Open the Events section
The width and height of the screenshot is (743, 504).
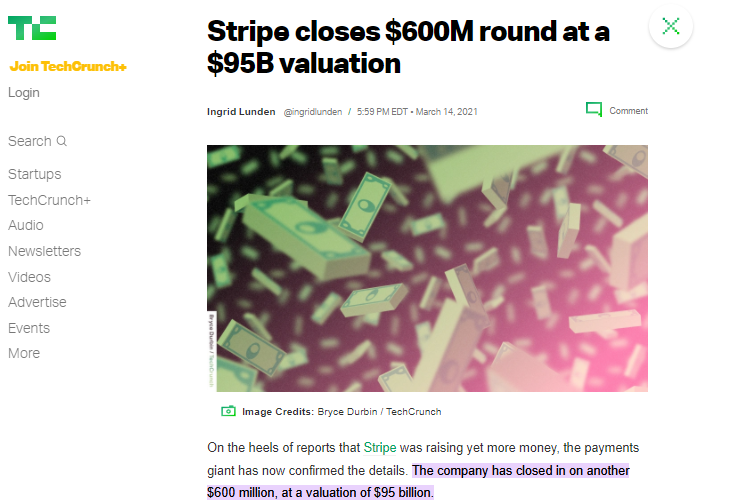coord(28,328)
